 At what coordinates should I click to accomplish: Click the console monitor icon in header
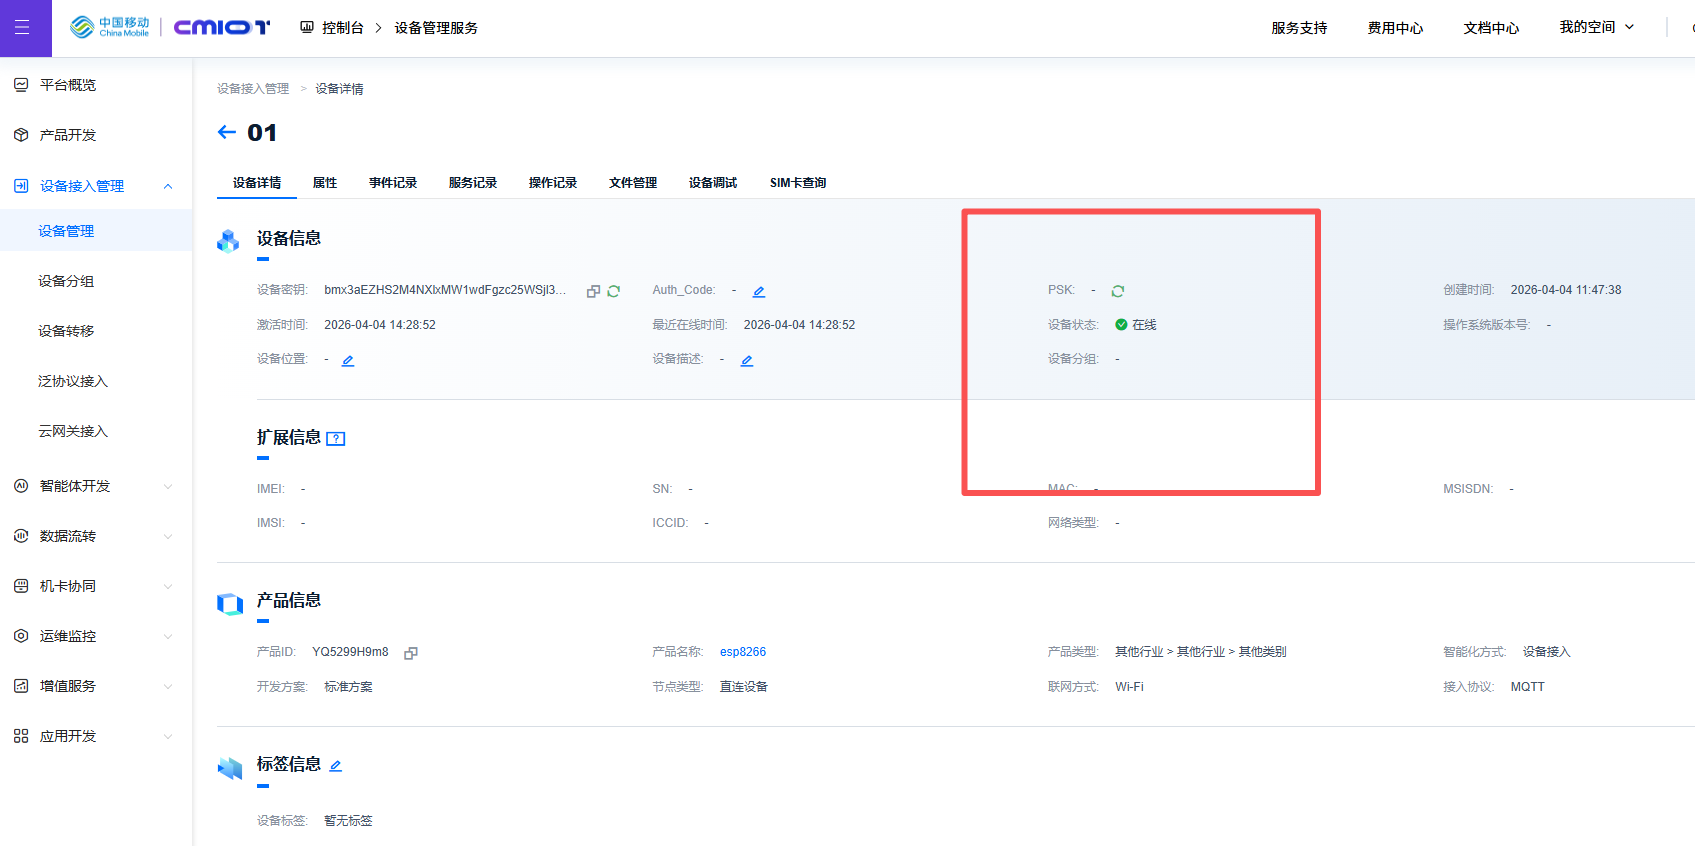point(307,27)
